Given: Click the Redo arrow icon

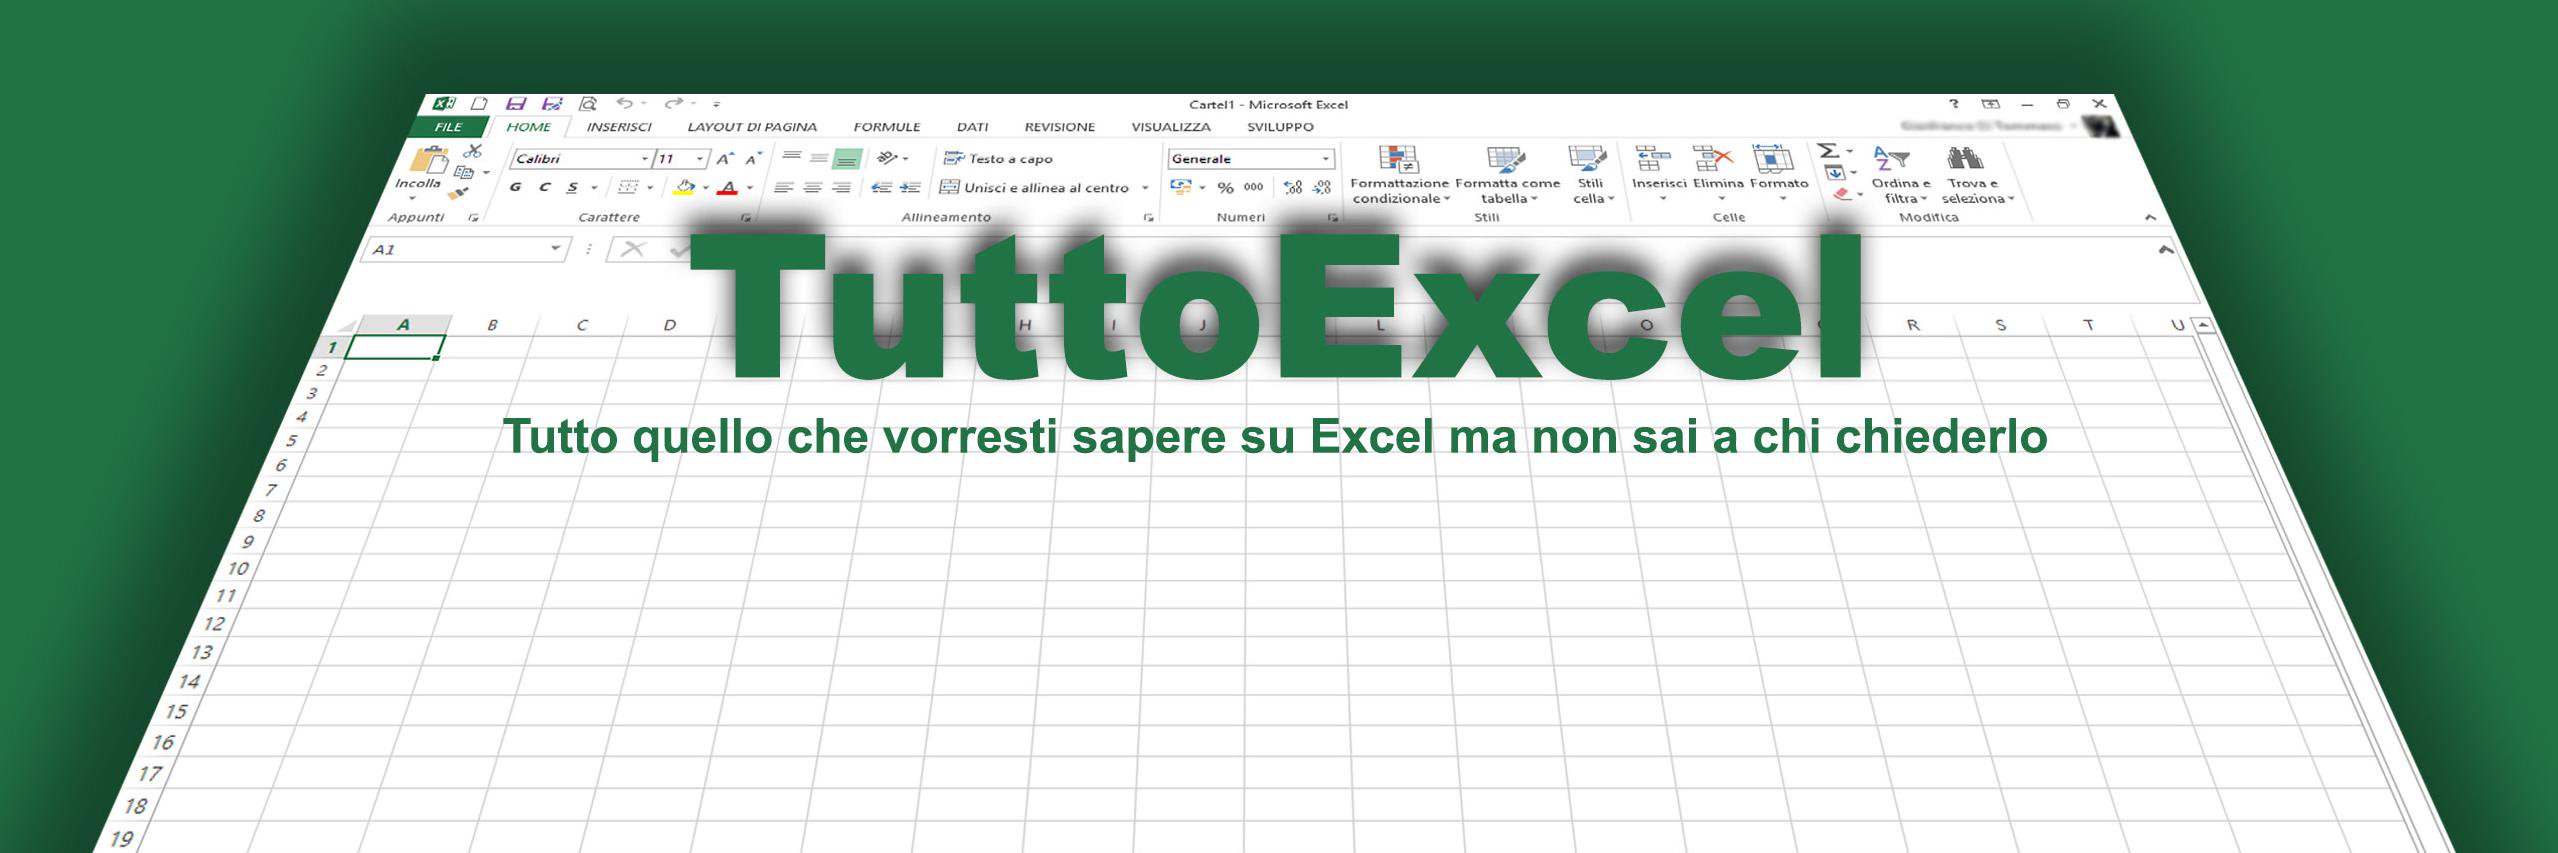Looking at the screenshot, I should coord(675,102).
